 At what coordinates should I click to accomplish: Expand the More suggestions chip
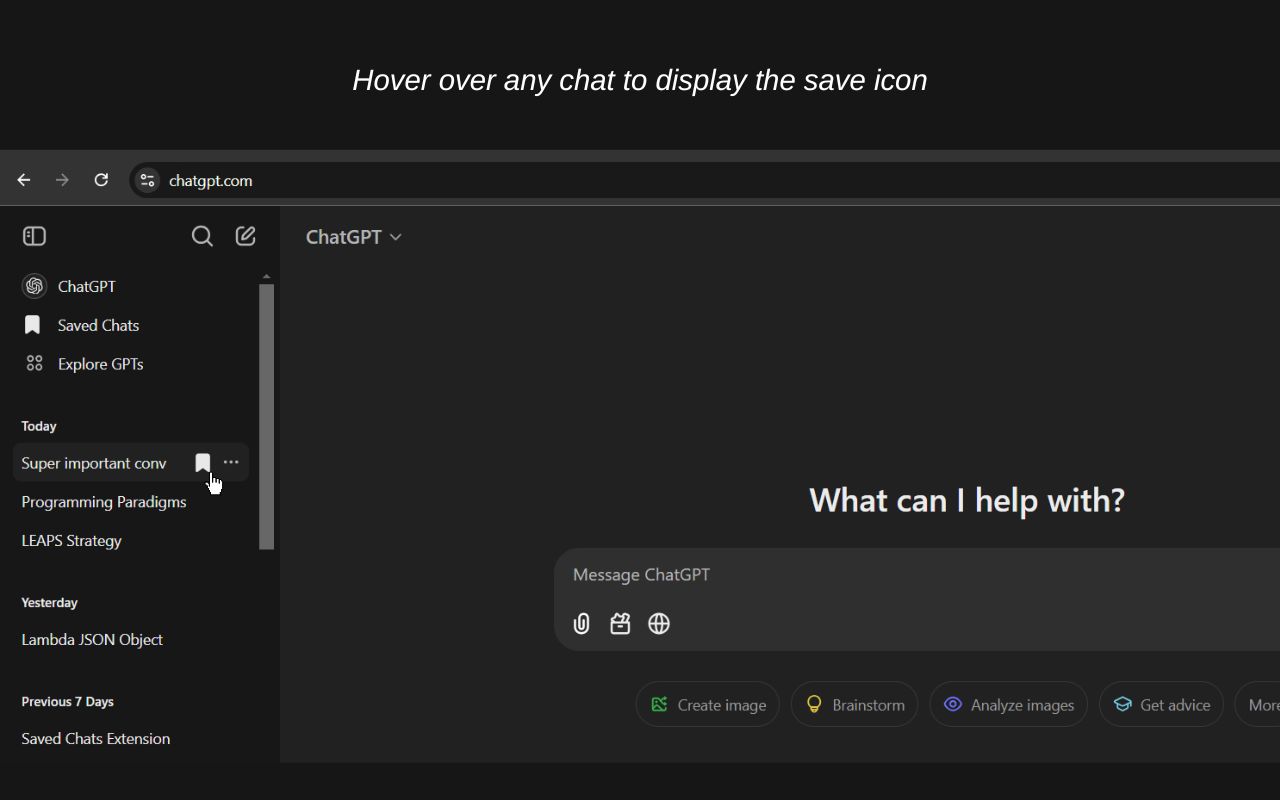pos(1262,704)
